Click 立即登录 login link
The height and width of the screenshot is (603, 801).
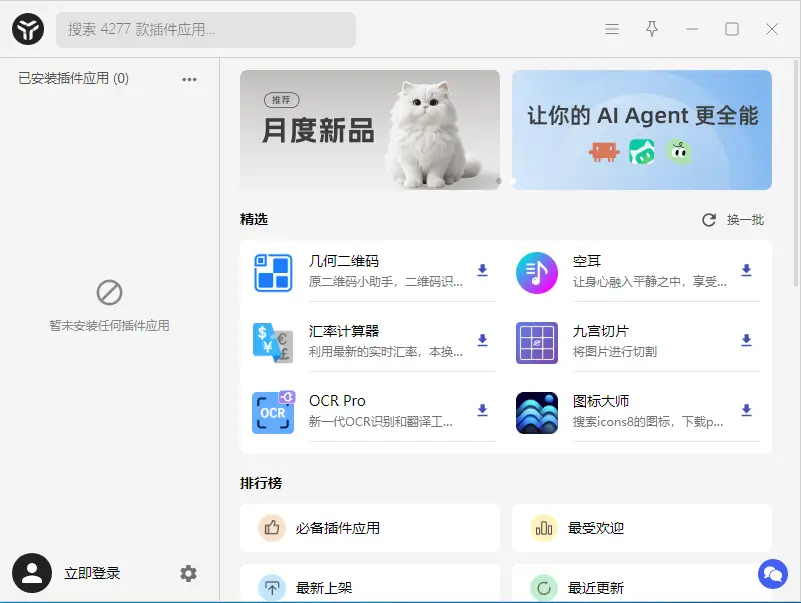(92, 573)
